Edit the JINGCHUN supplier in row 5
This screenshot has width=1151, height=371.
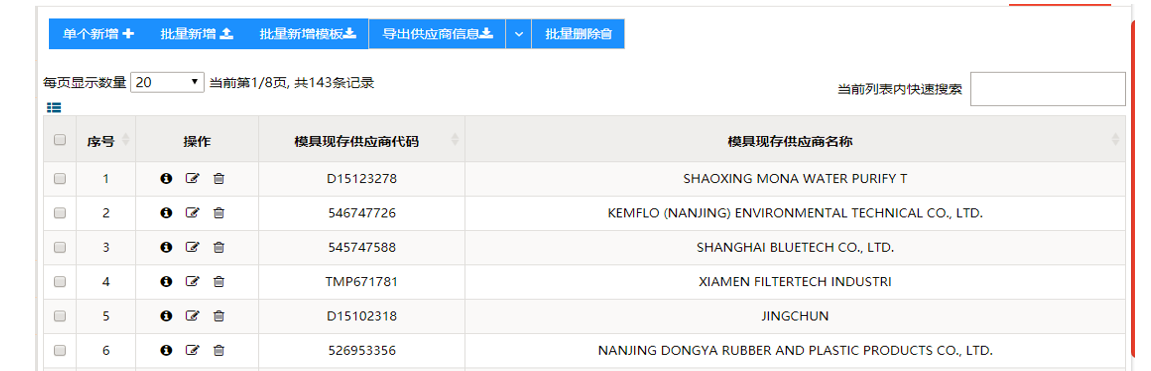point(192,316)
